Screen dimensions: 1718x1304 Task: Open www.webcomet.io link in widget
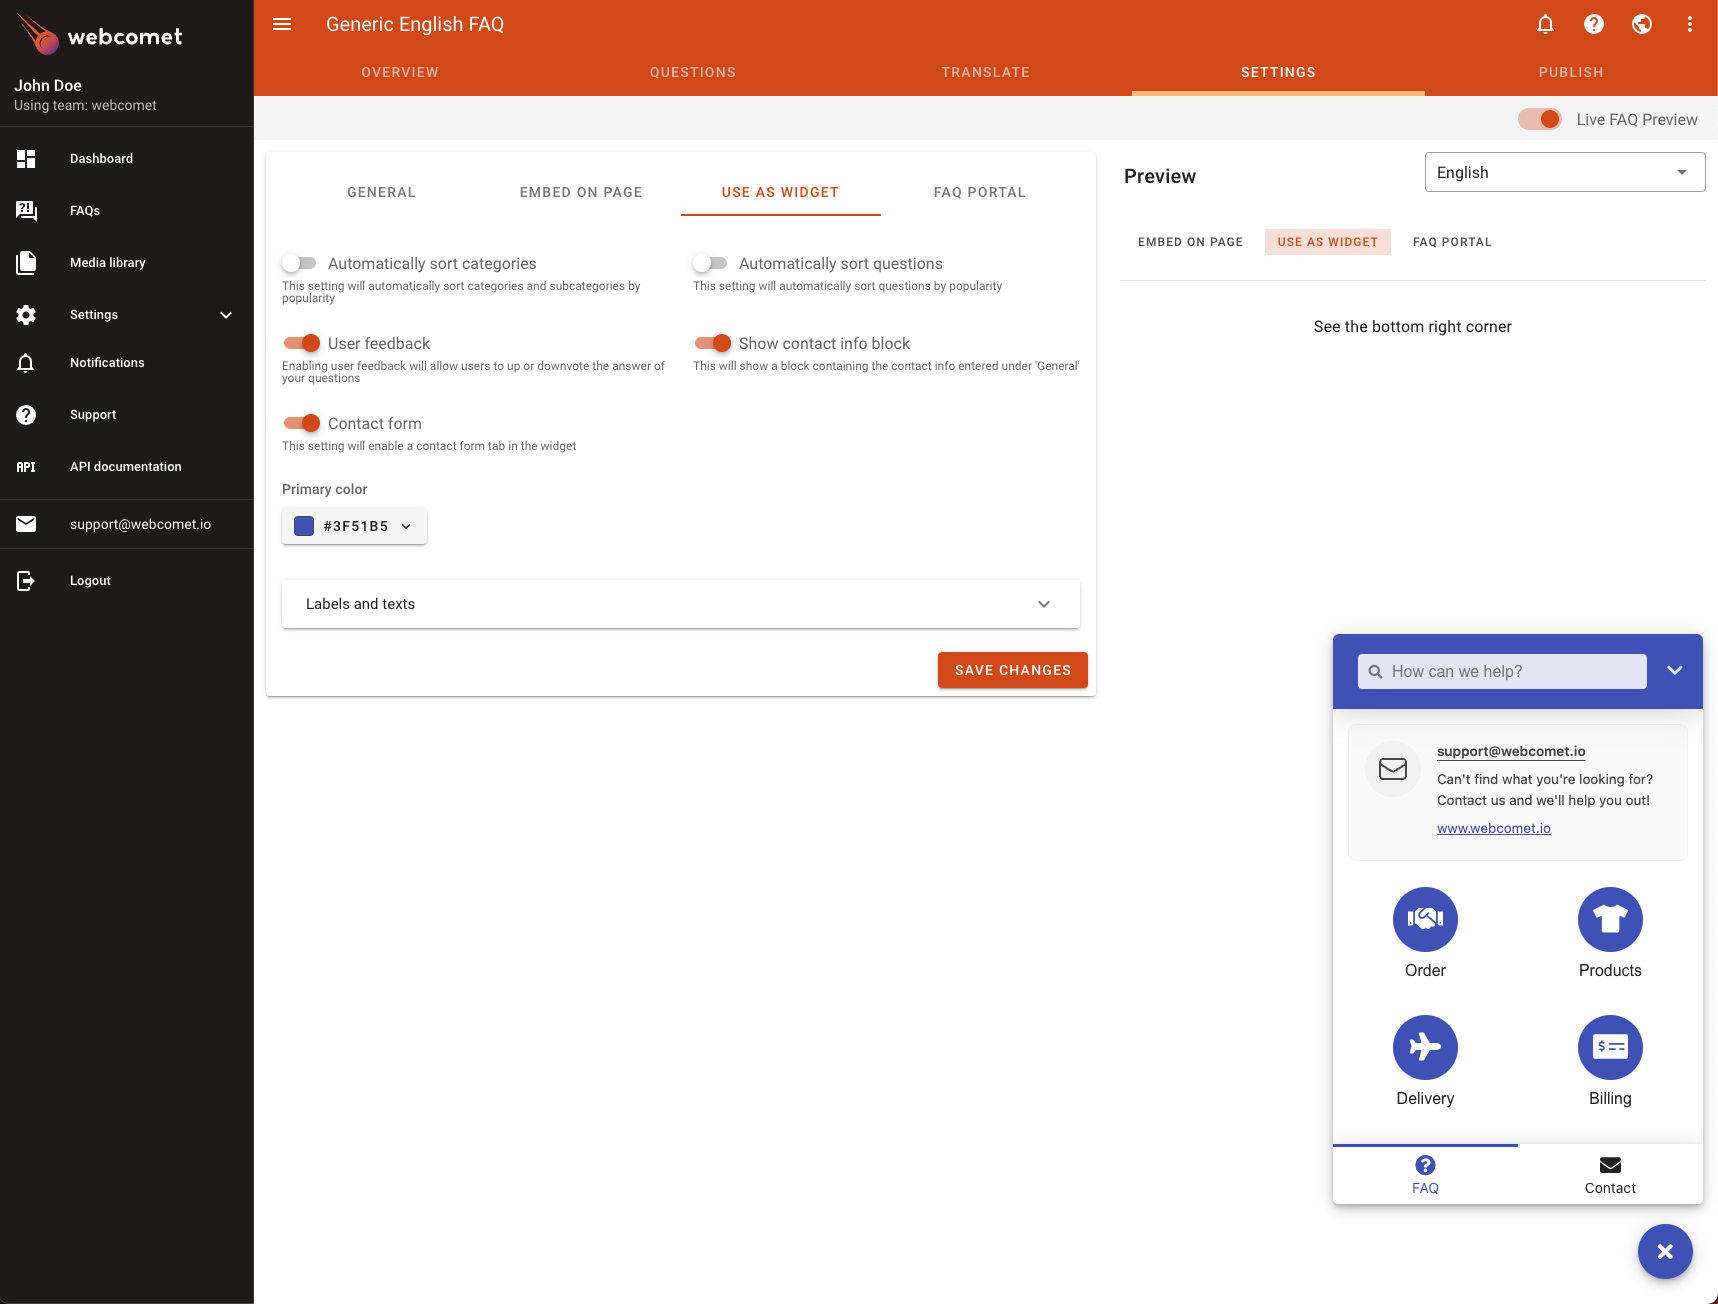1494,828
